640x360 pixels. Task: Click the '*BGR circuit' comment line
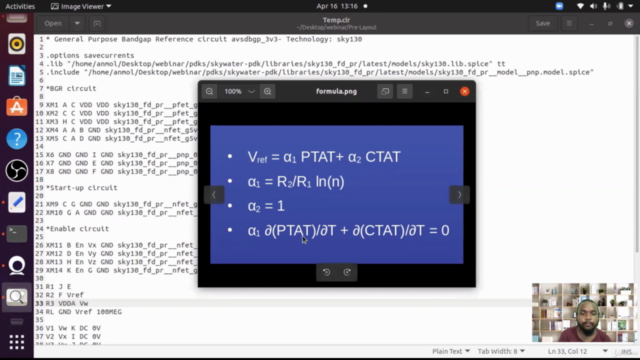71,89
